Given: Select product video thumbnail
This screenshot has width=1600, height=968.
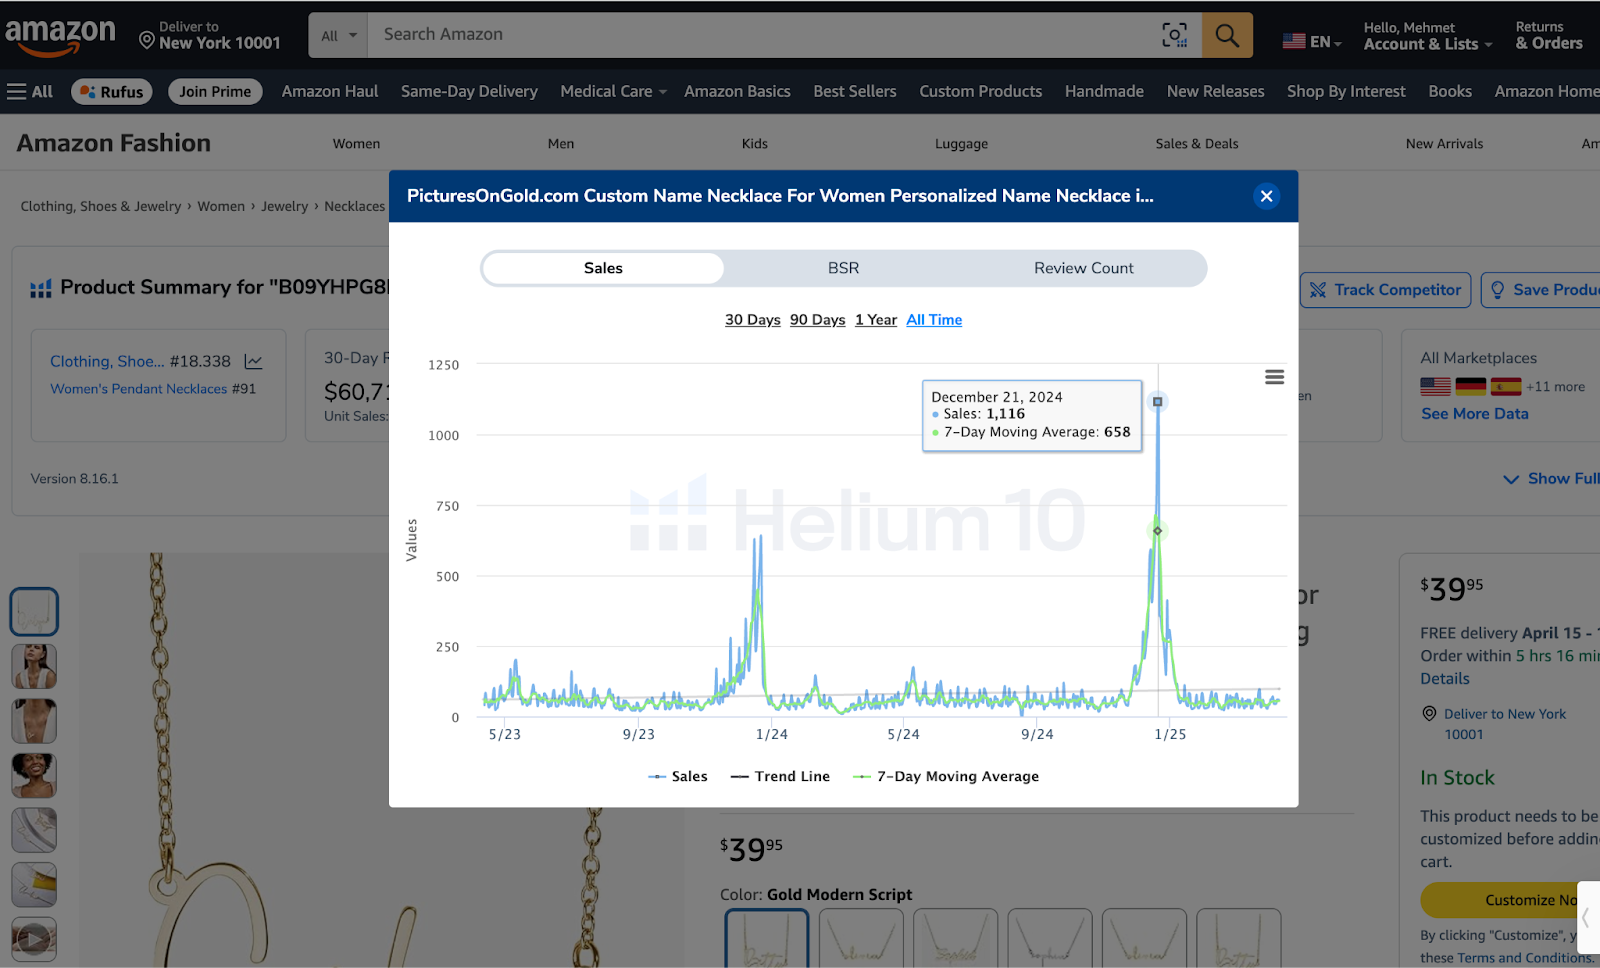Looking at the screenshot, I should click(x=34, y=939).
